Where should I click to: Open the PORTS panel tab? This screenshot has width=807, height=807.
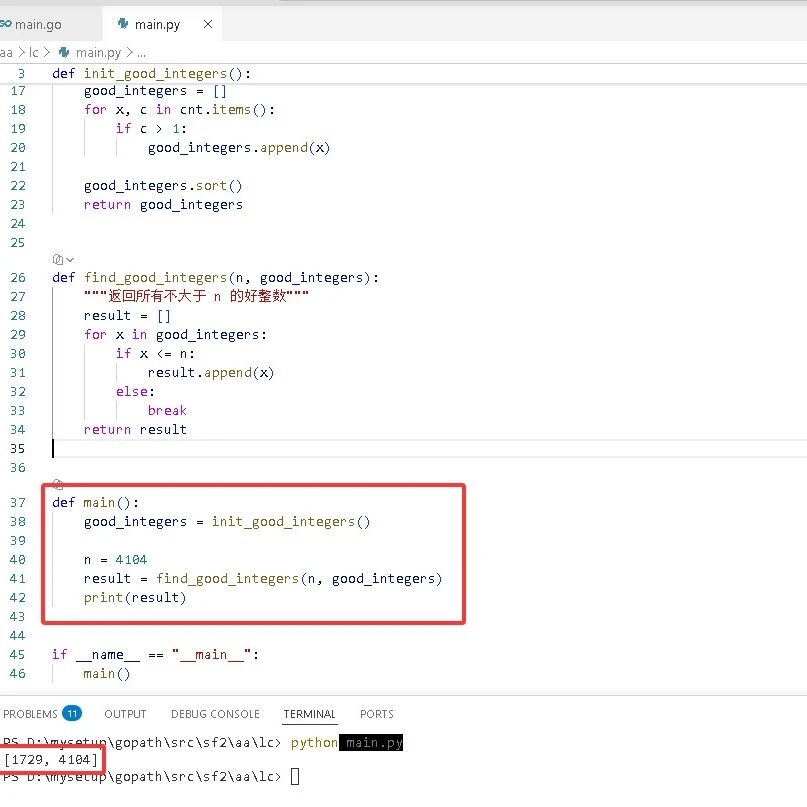click(377, 714)
